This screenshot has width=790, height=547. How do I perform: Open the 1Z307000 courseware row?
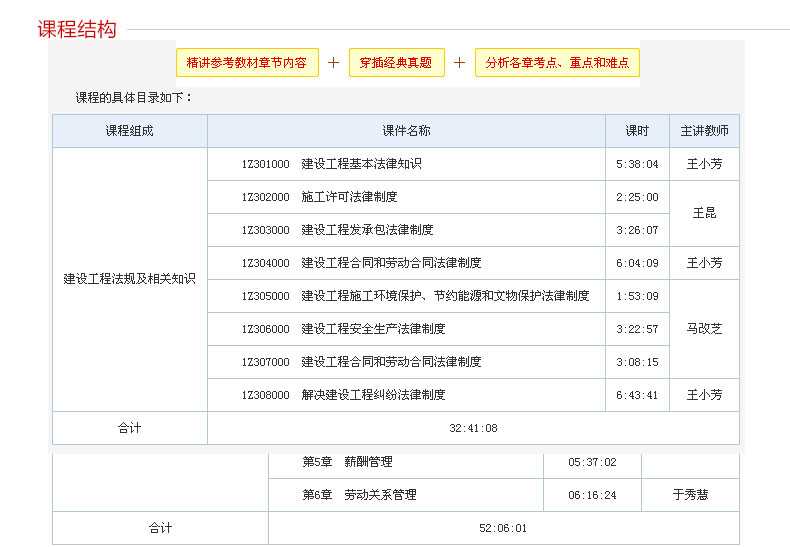pyautogui.click(x=391, y=362)
